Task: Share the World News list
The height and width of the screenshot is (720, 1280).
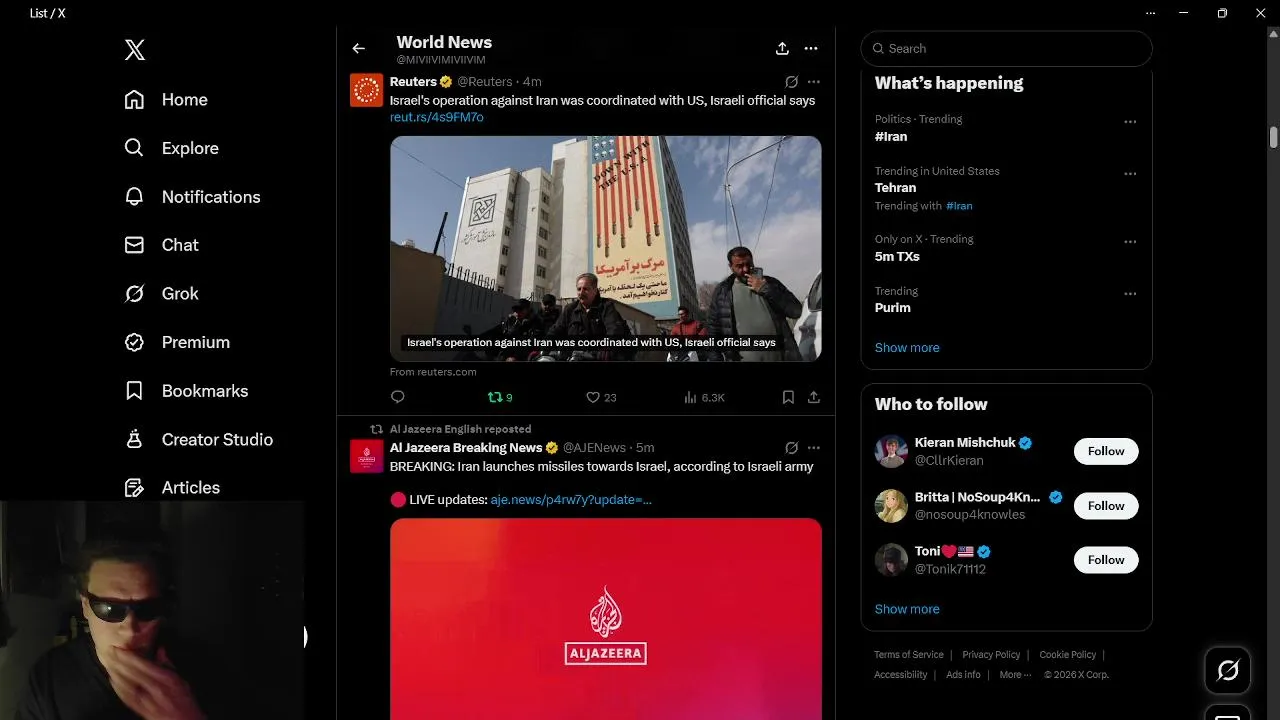Action: pos(782,48)
